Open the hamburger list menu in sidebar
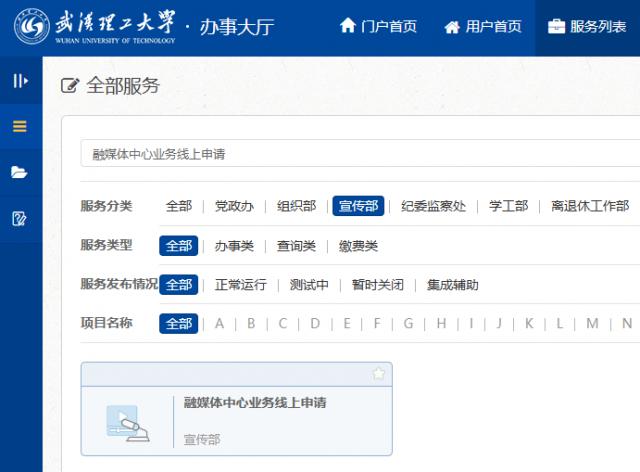This screenshot has width=640, height=472. 20,127
